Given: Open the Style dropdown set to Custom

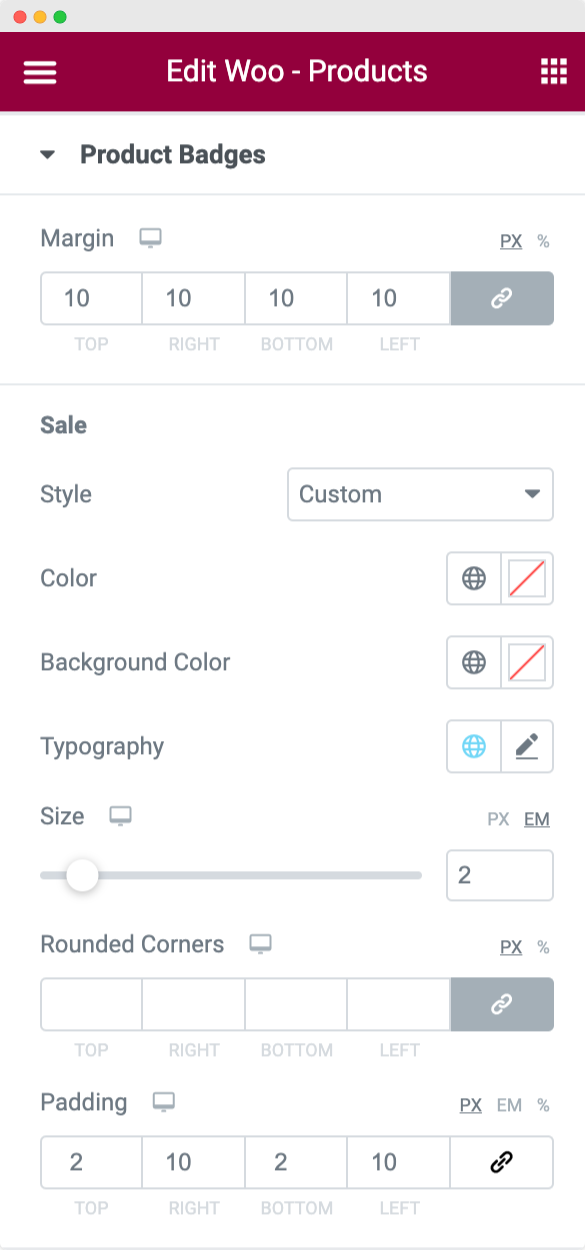Looking at the screenshot, I should 420,494.
